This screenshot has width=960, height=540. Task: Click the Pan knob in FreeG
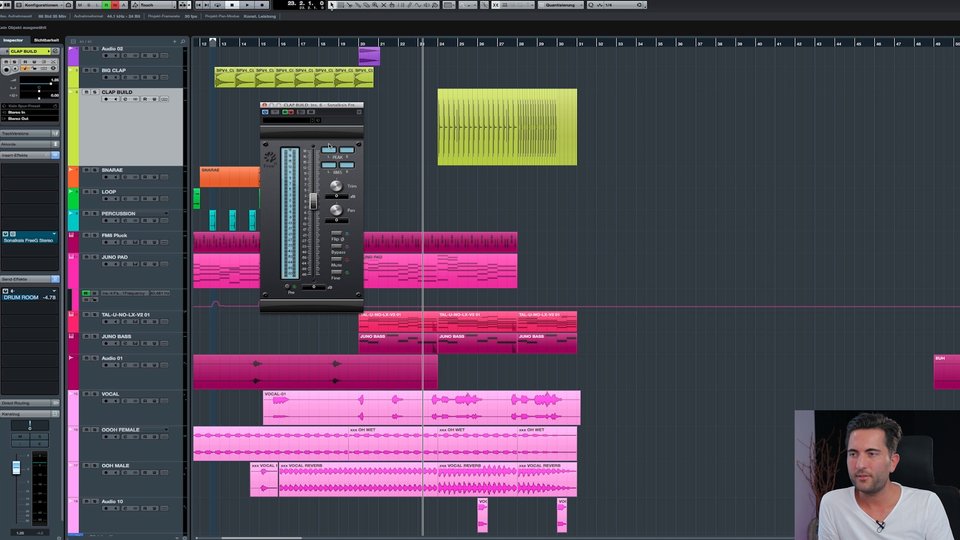click(336, 210)
